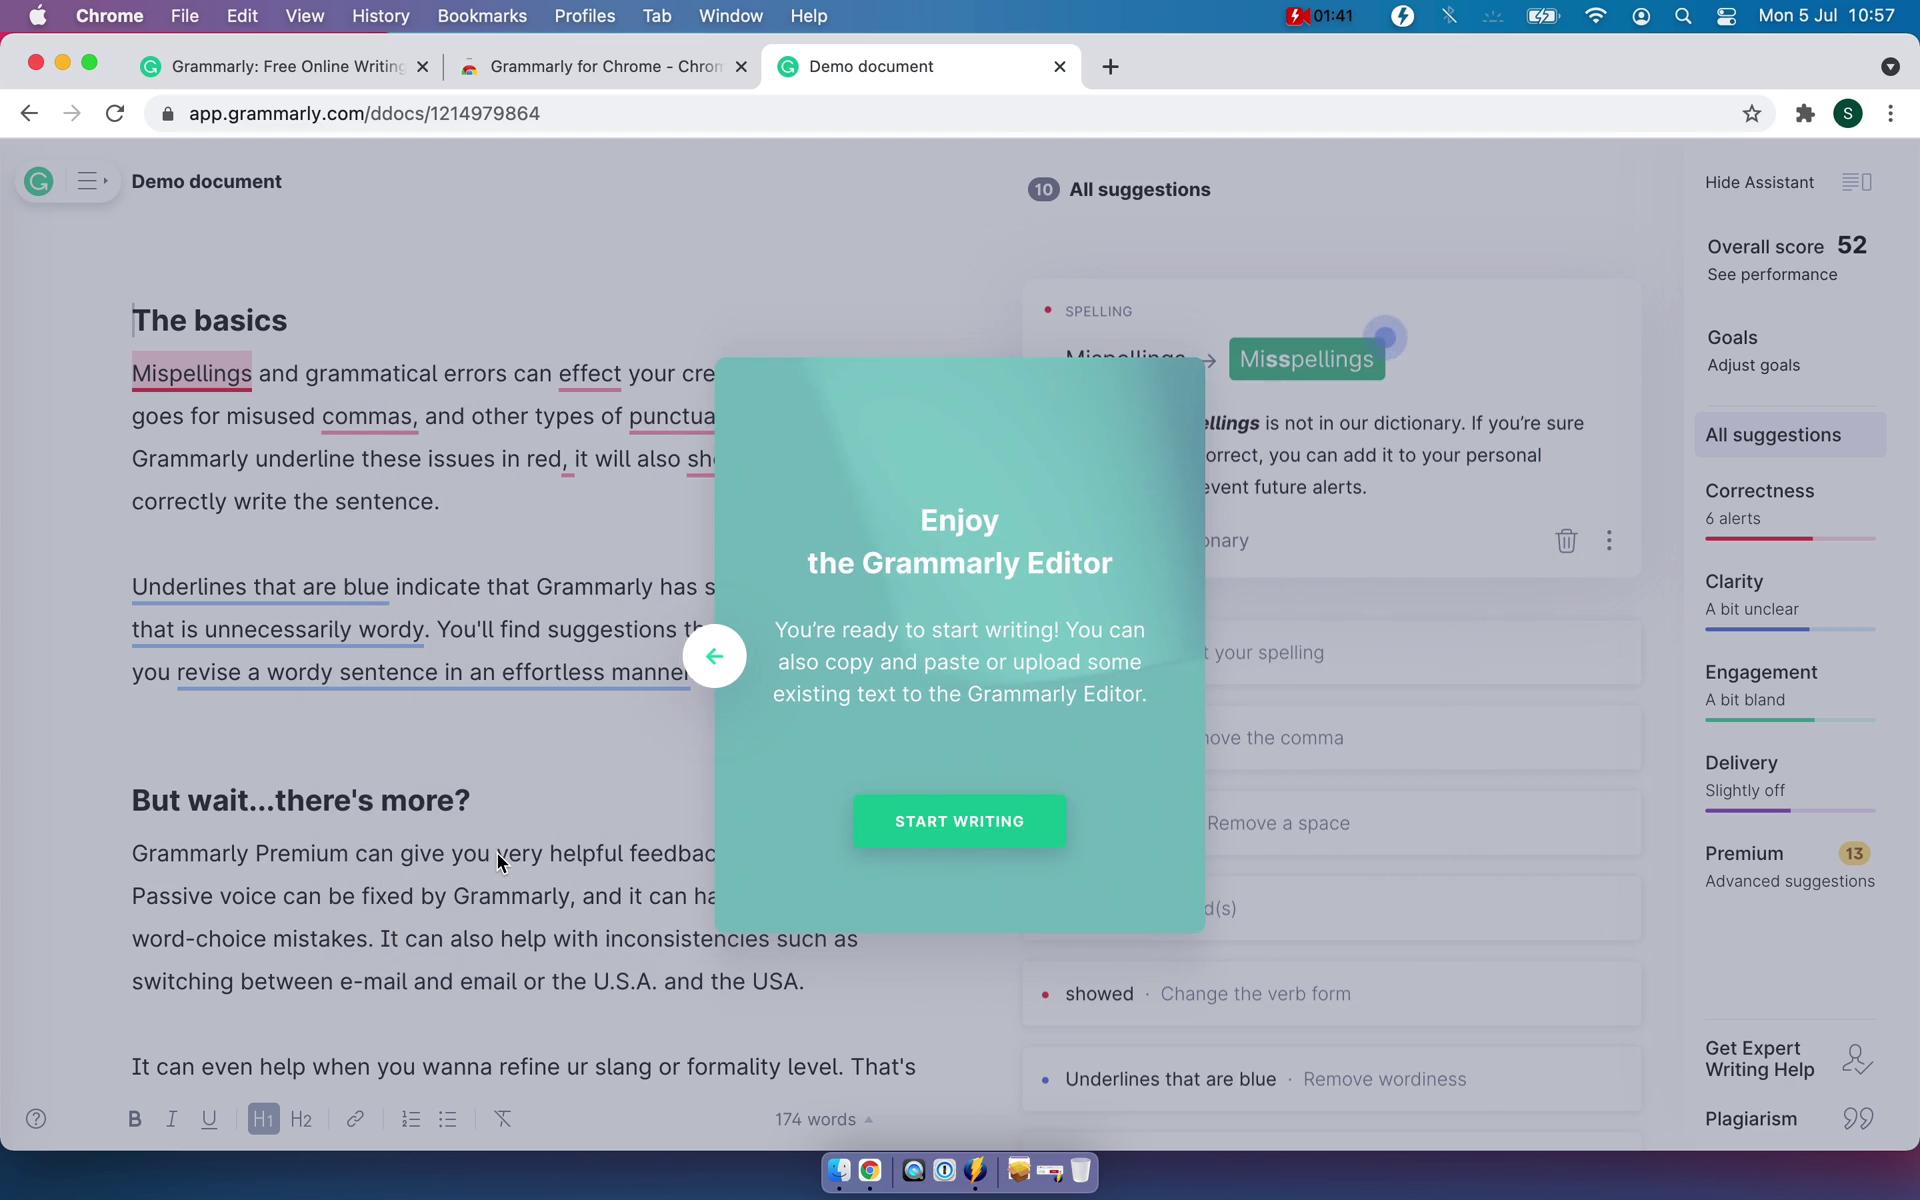Open the Plagiarism checker
1920x1200 pixels.
click(1750, 1119)
